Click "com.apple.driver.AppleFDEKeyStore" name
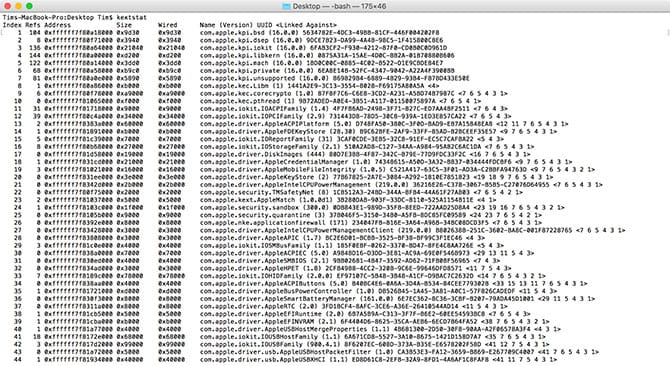 click(262, 132)
